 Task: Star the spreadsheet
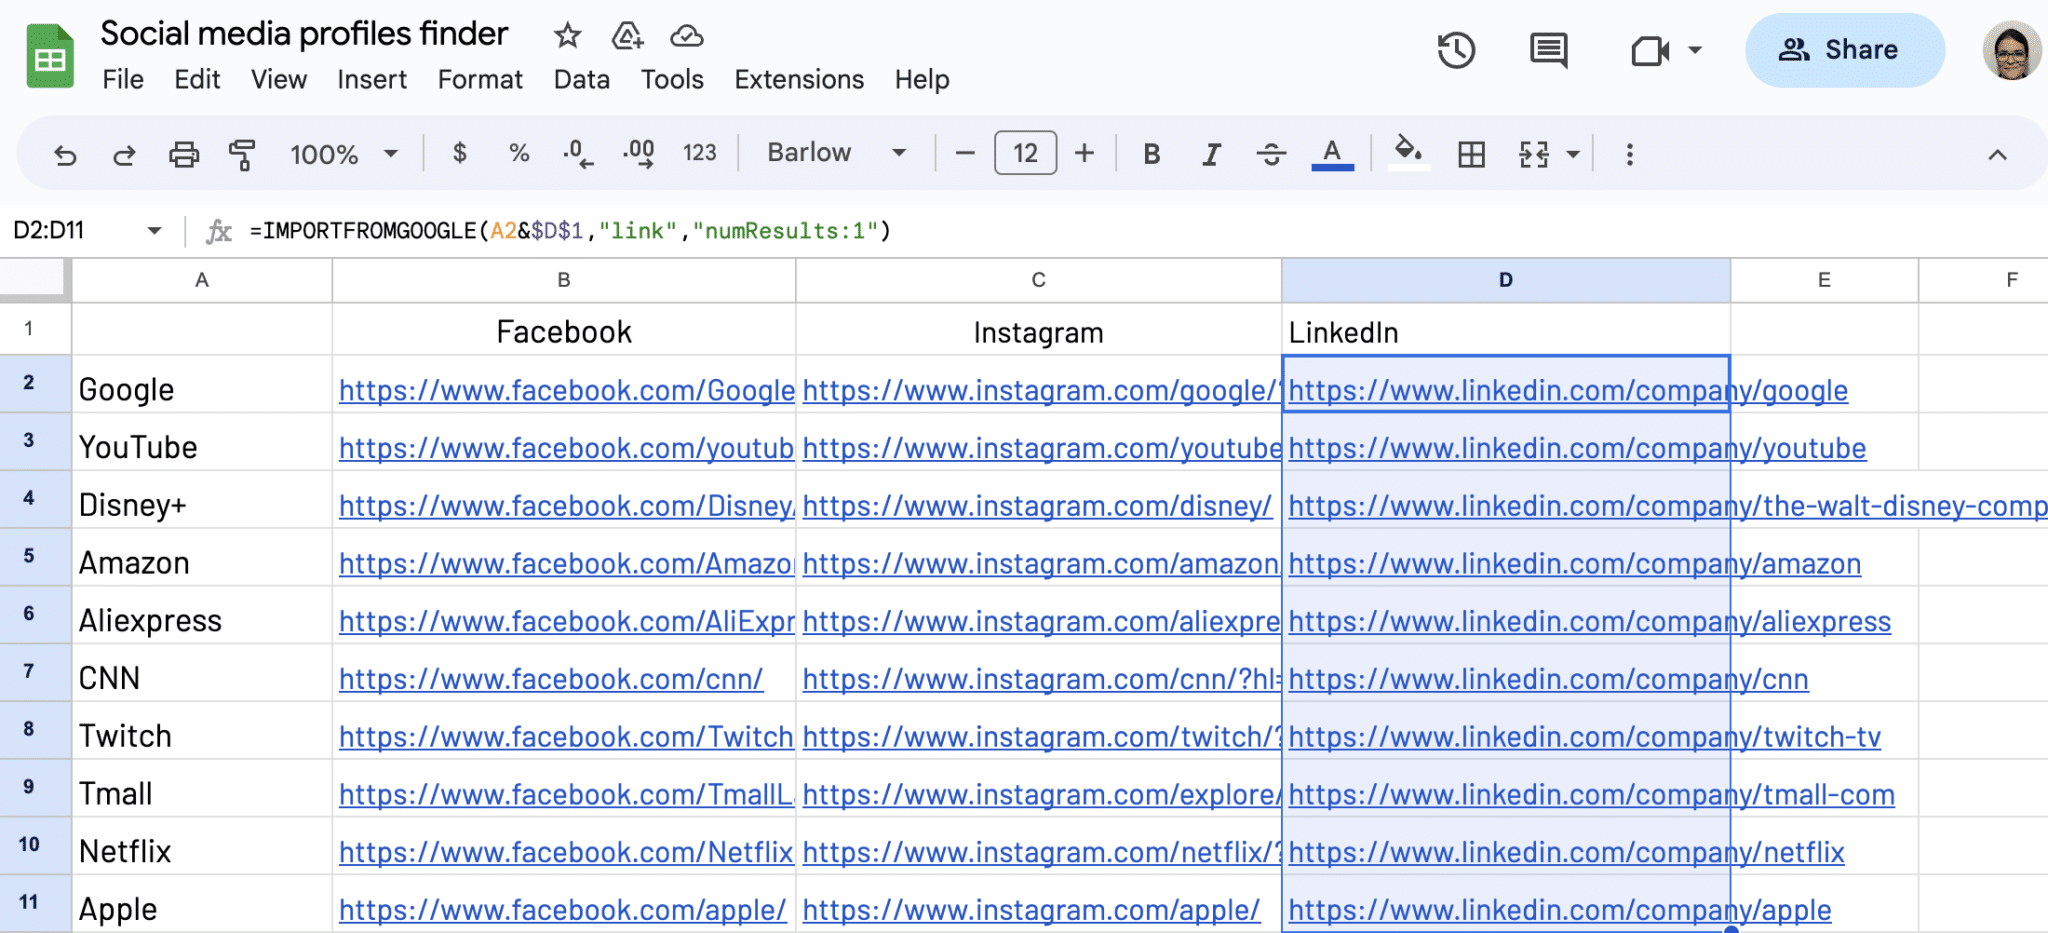[x=566, y=34]
